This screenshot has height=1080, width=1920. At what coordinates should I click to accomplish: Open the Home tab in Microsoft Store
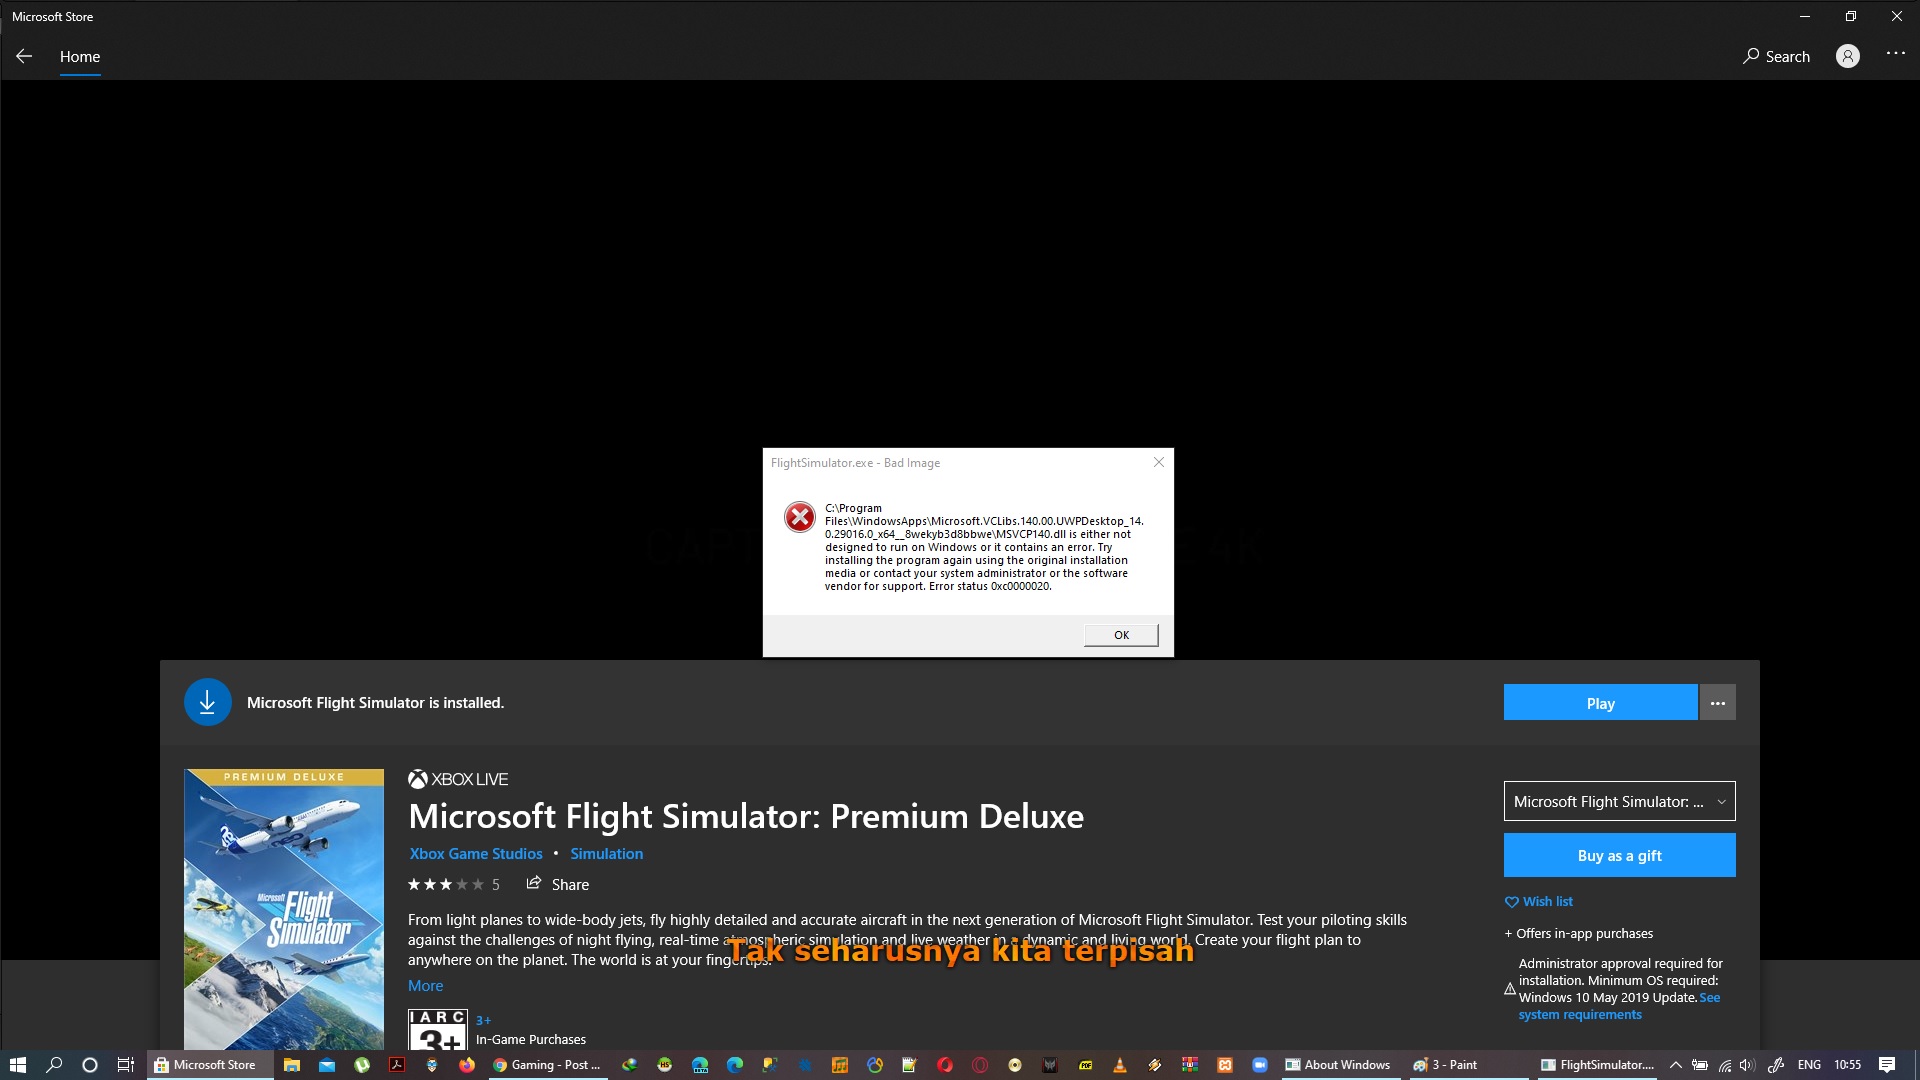point(80,57)
